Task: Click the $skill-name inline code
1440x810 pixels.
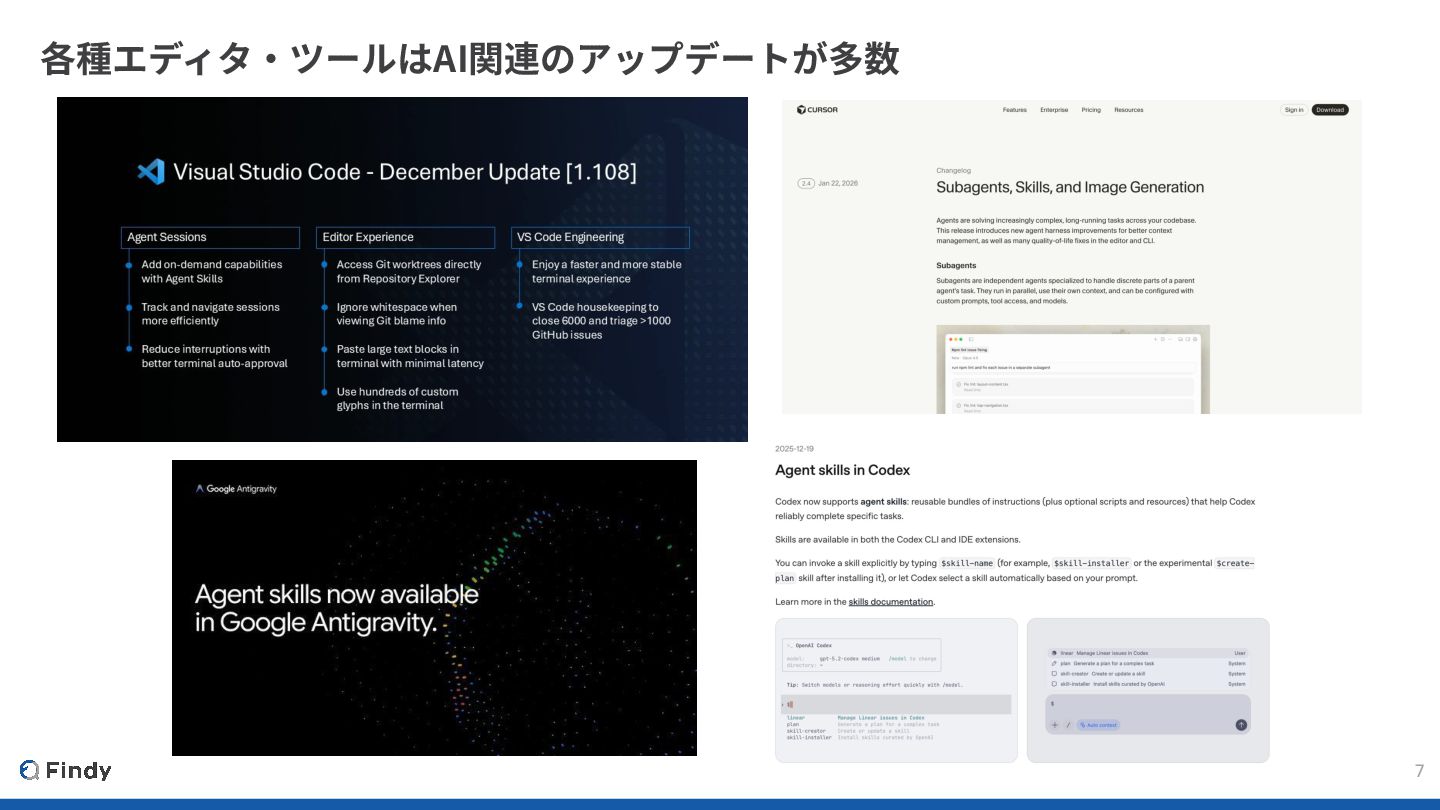Action: (966, 563)
